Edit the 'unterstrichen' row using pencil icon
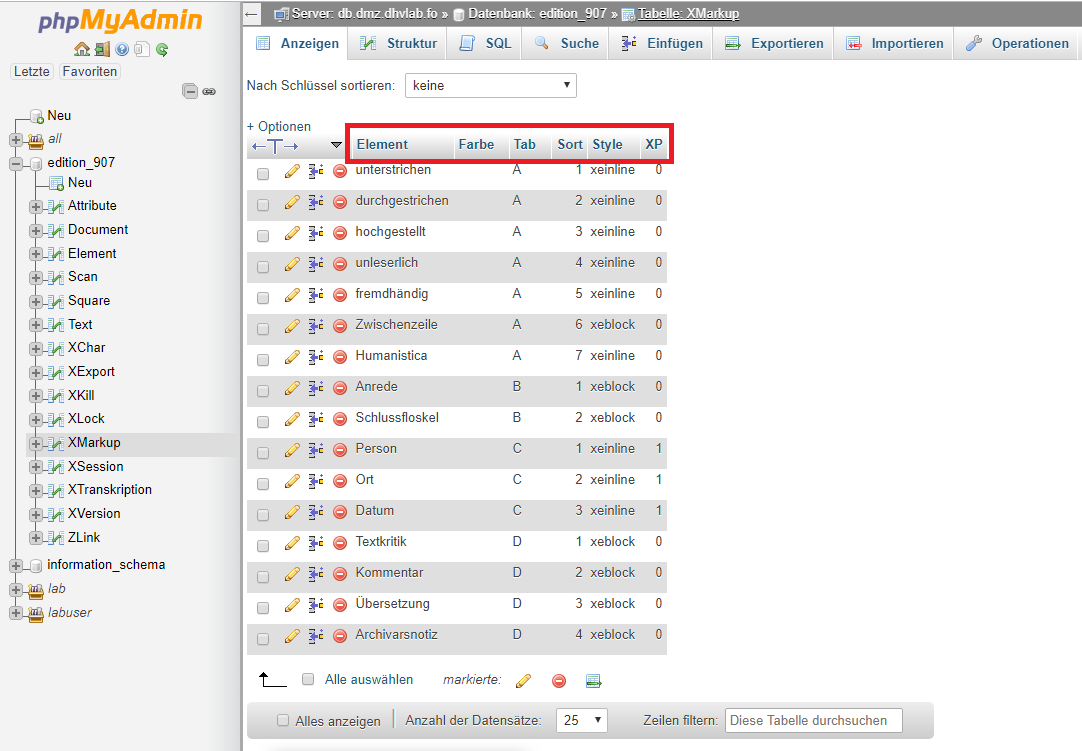 292,171
